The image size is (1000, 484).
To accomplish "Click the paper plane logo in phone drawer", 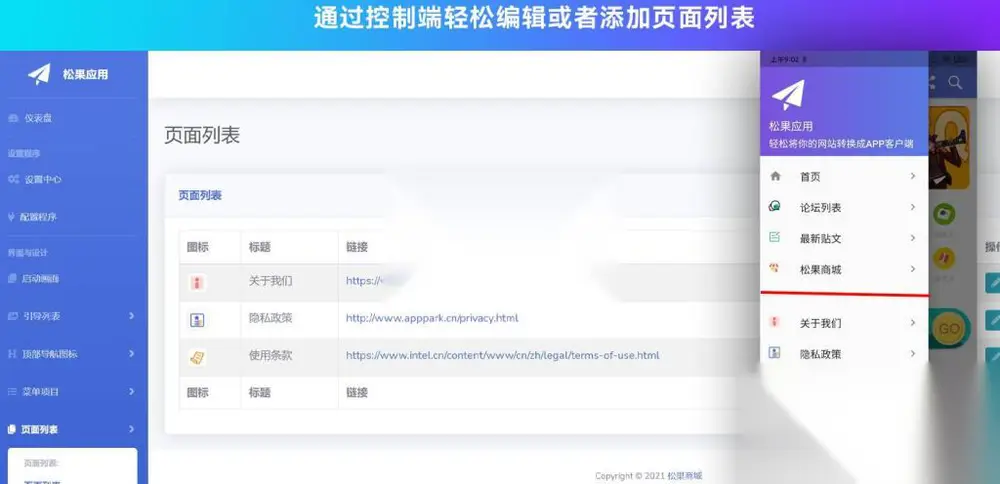I will (788, 95).
